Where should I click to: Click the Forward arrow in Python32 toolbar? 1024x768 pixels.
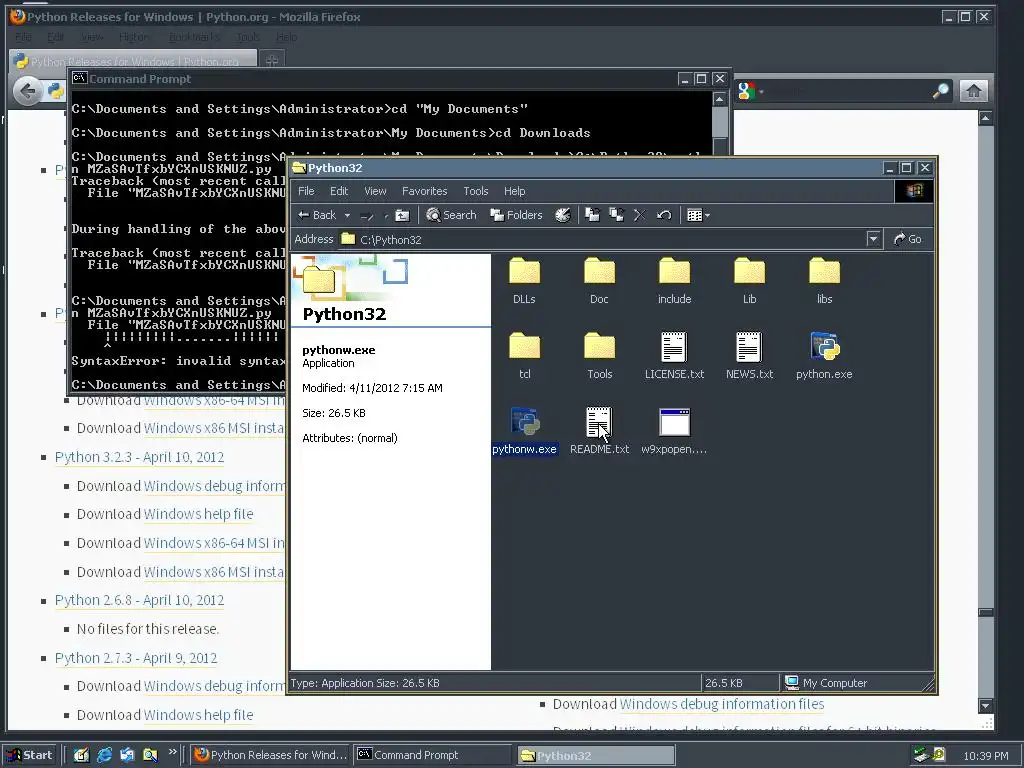[368, 215]
